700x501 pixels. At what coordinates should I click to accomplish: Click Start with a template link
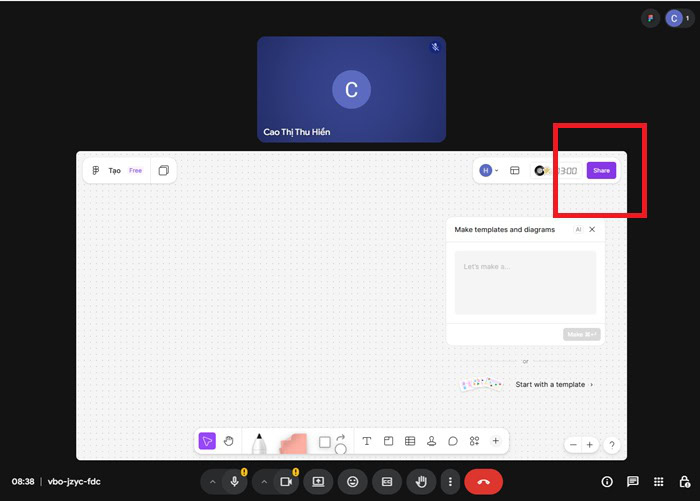coord(553,384)
